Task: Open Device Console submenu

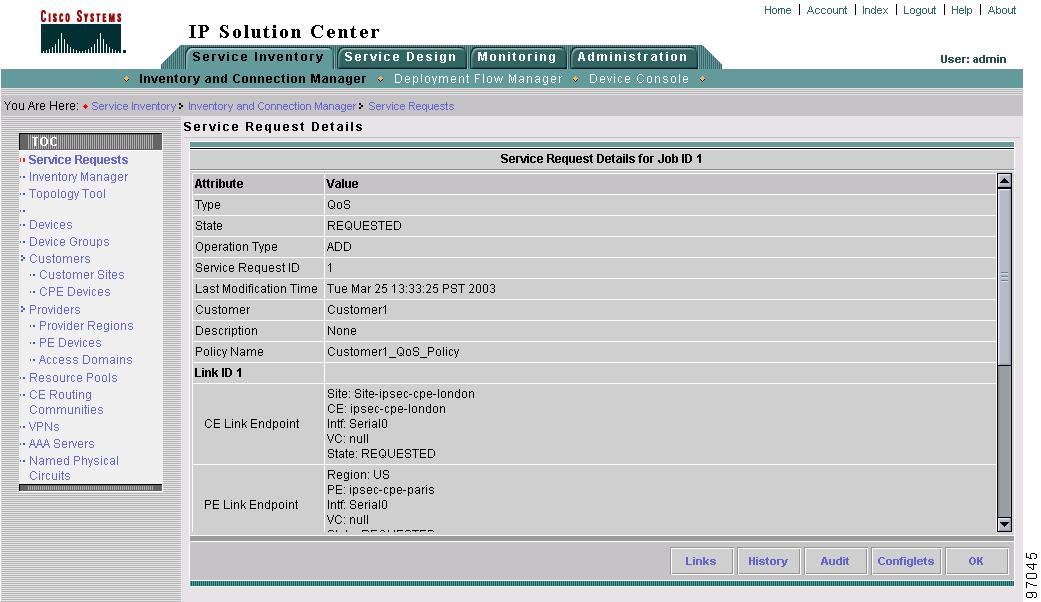Action: [x=639, y=79]
